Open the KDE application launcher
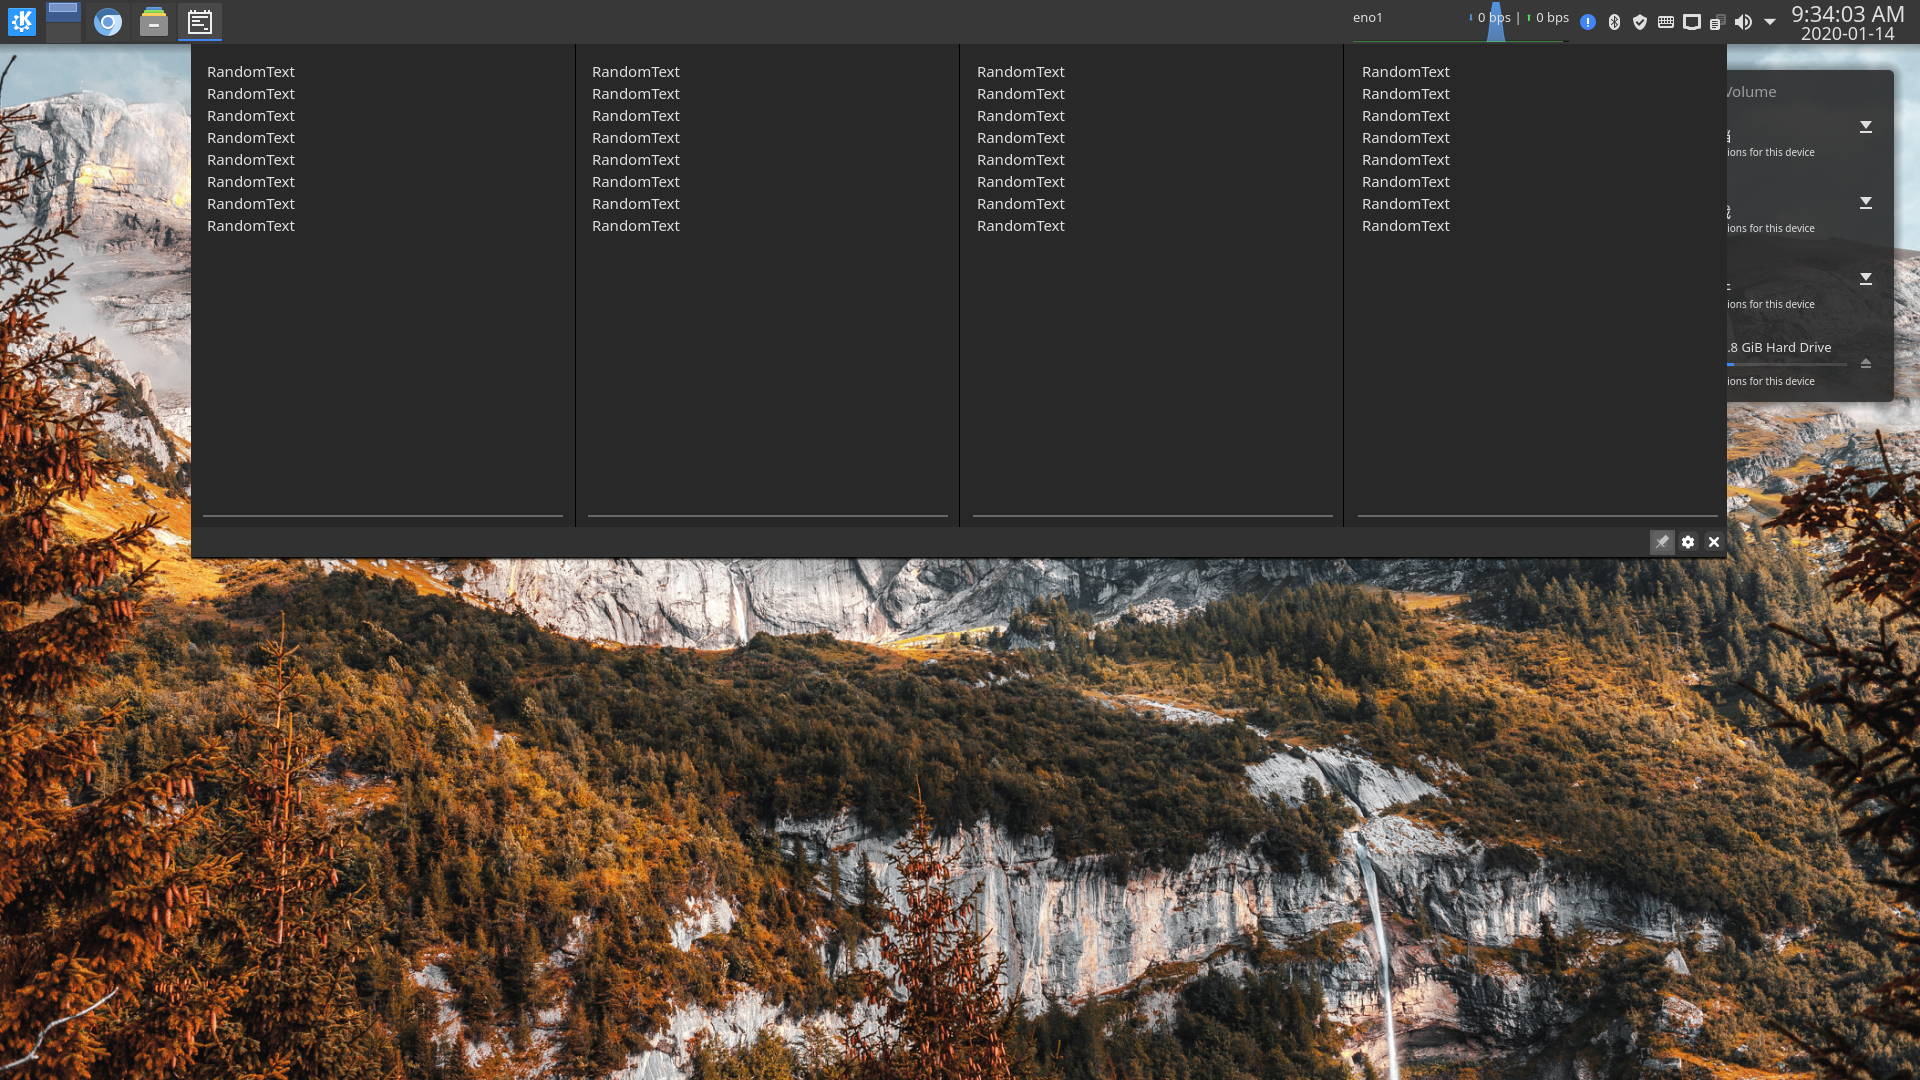Screen dimensions: 1920x1080 pos(22,21)
